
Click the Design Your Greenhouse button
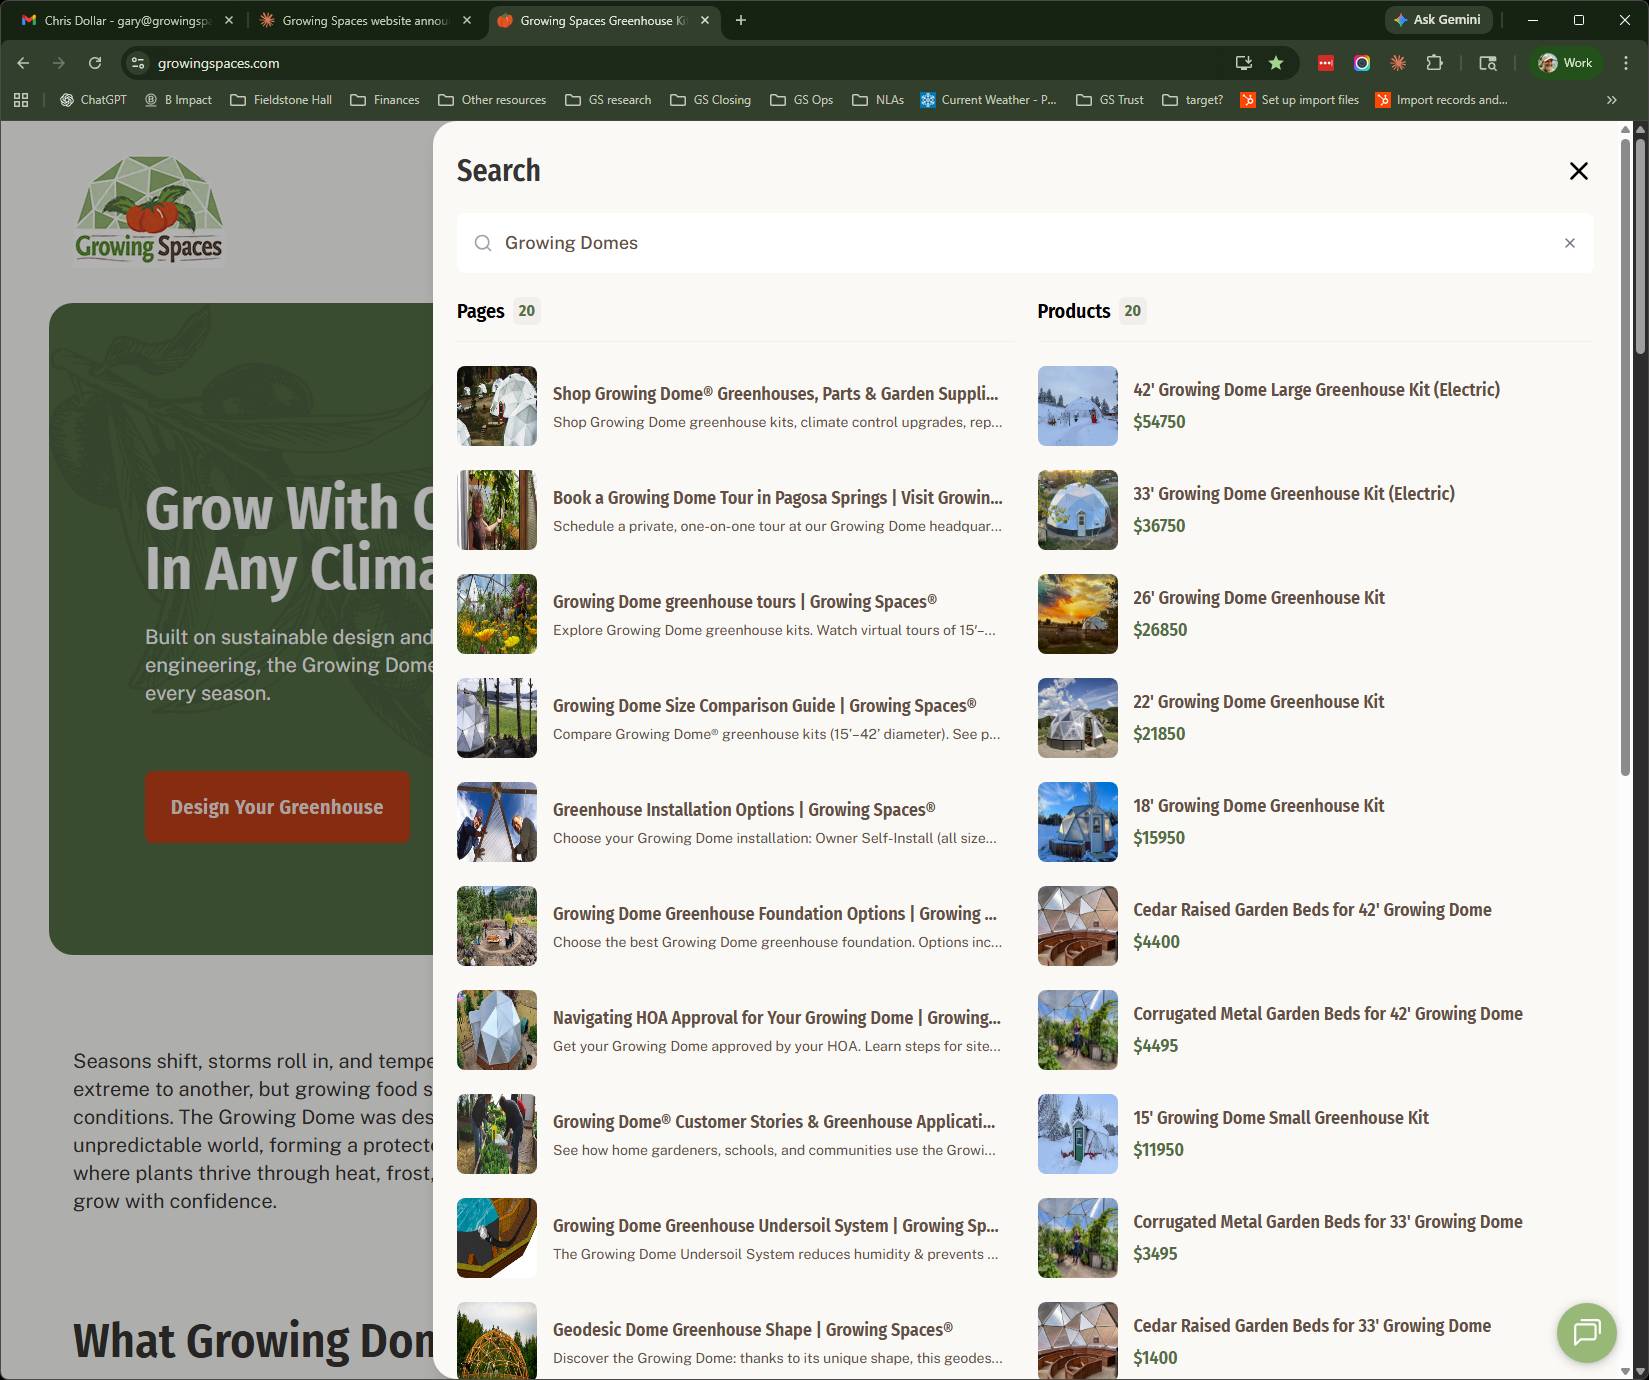click(x=277, y=807)
